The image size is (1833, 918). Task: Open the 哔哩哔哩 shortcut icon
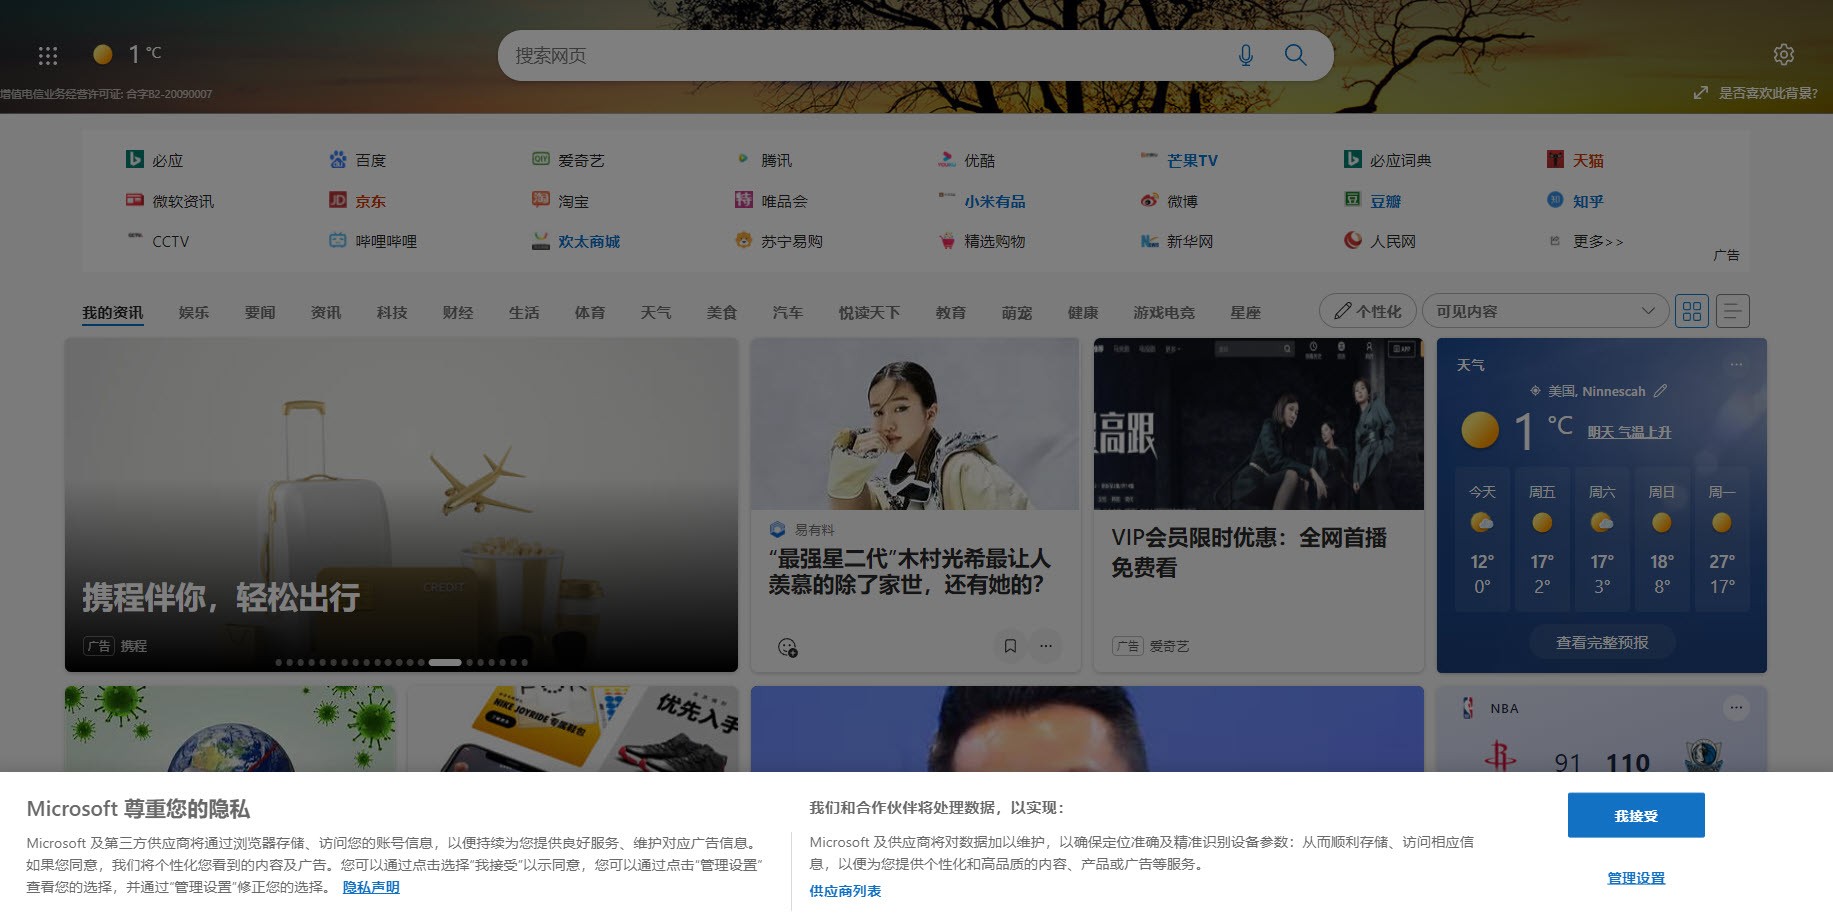[x=338, y=240]
